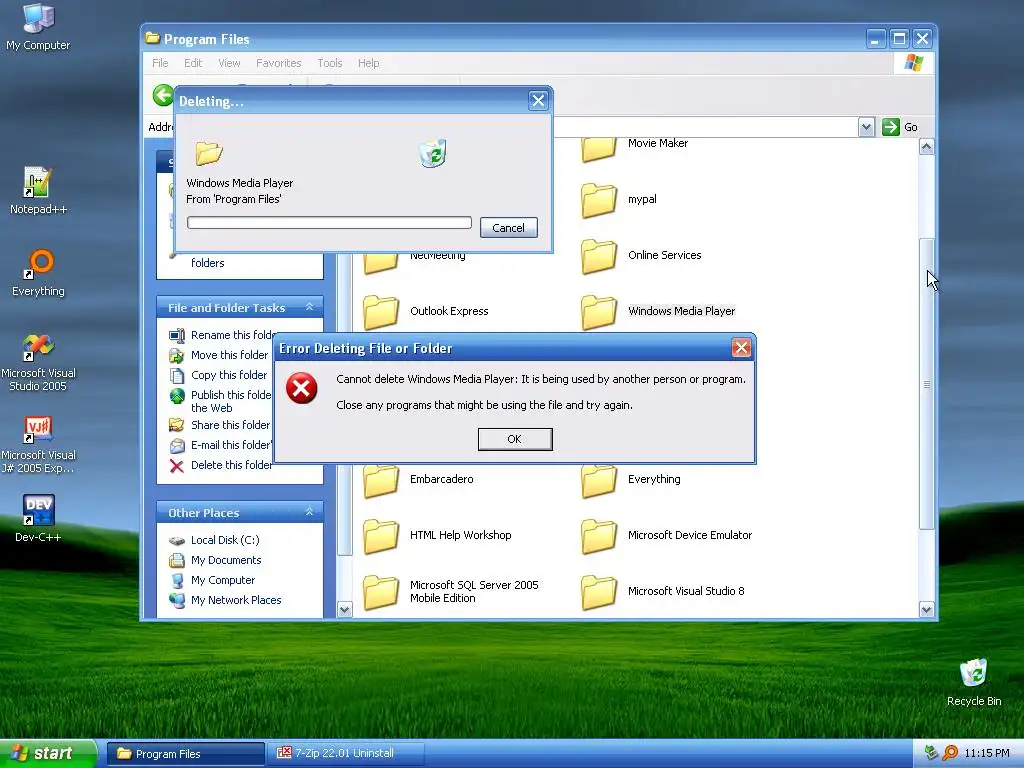Open My Network Places link
Viewport: 1024px width, 768px height.
225,600
